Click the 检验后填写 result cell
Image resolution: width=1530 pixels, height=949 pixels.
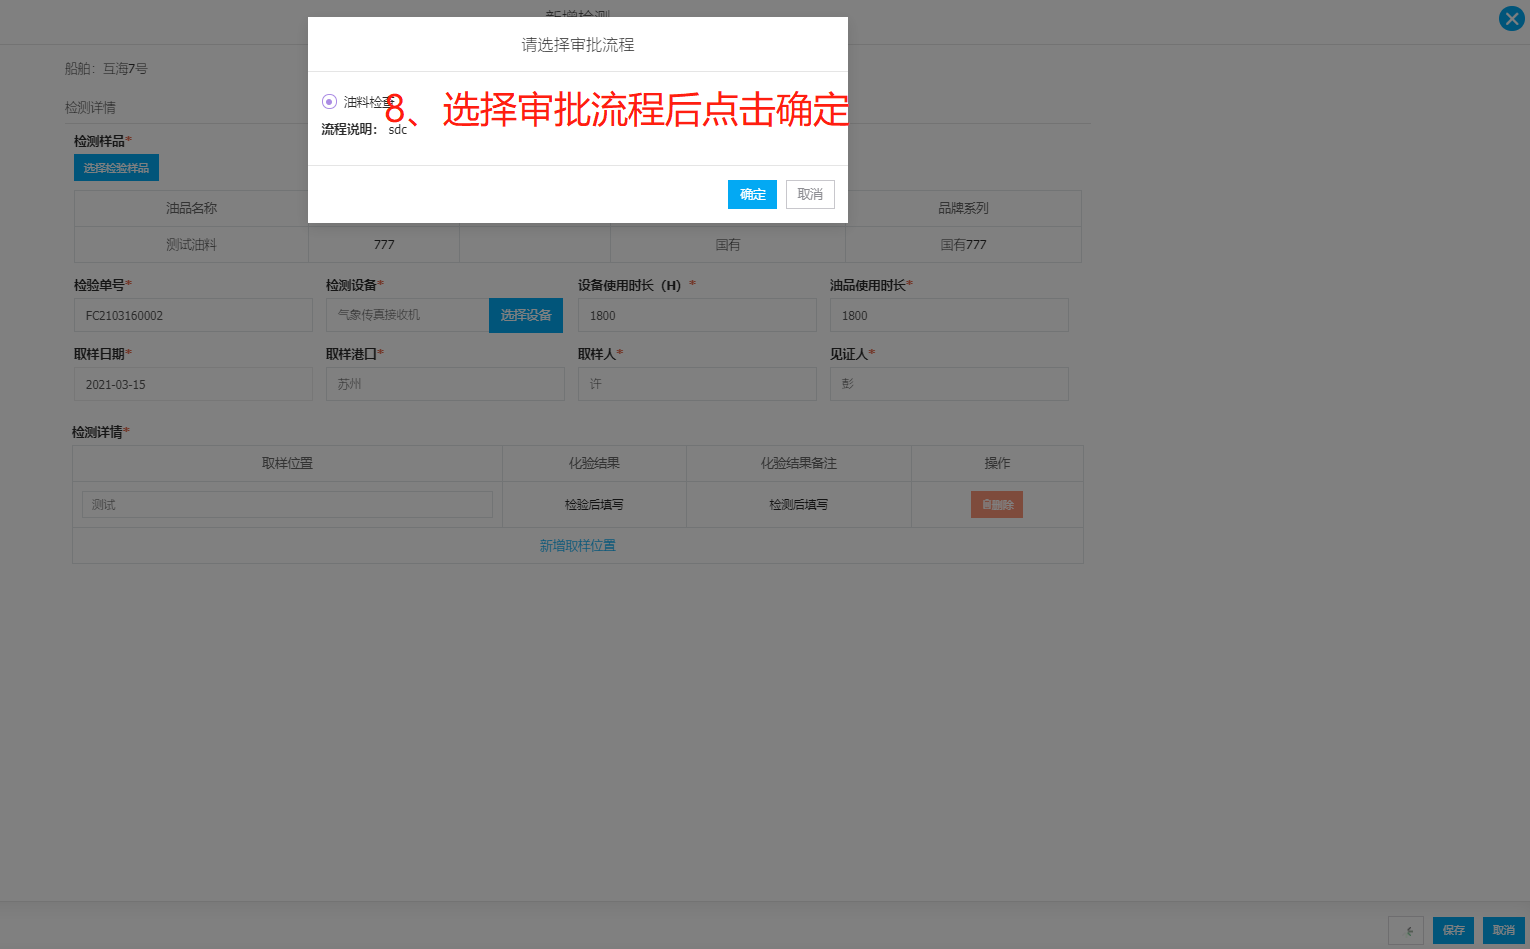[x=594, y=505]
